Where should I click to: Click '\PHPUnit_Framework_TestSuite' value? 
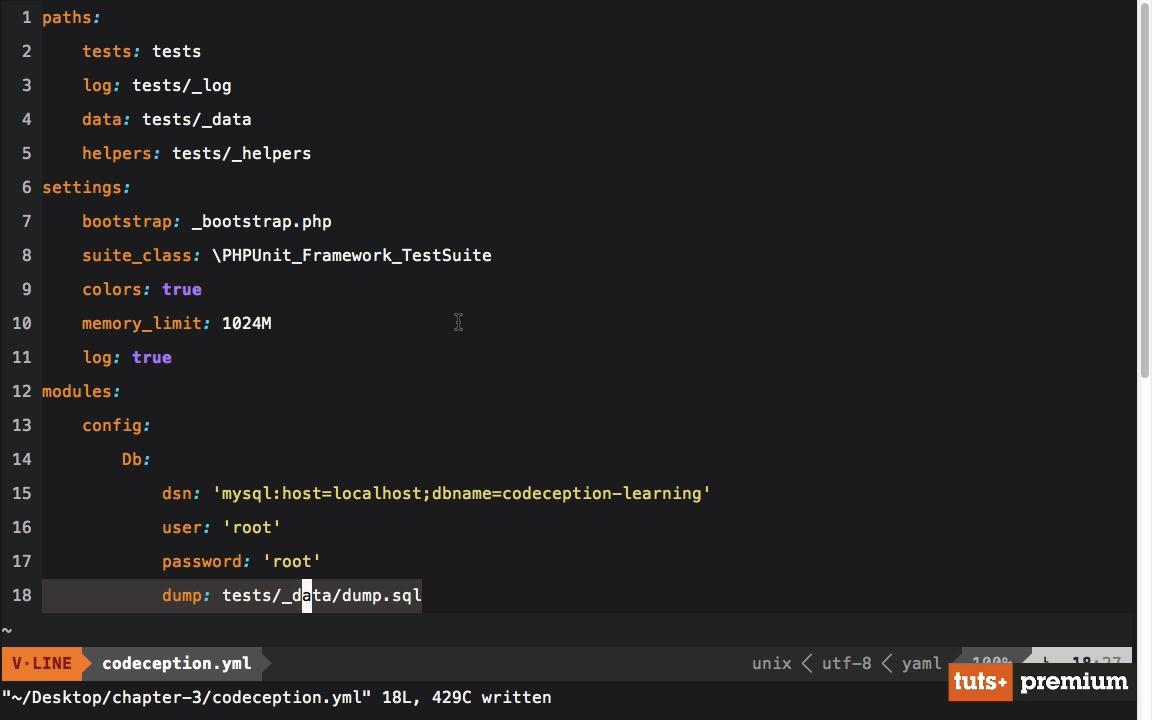click(352, 255)
